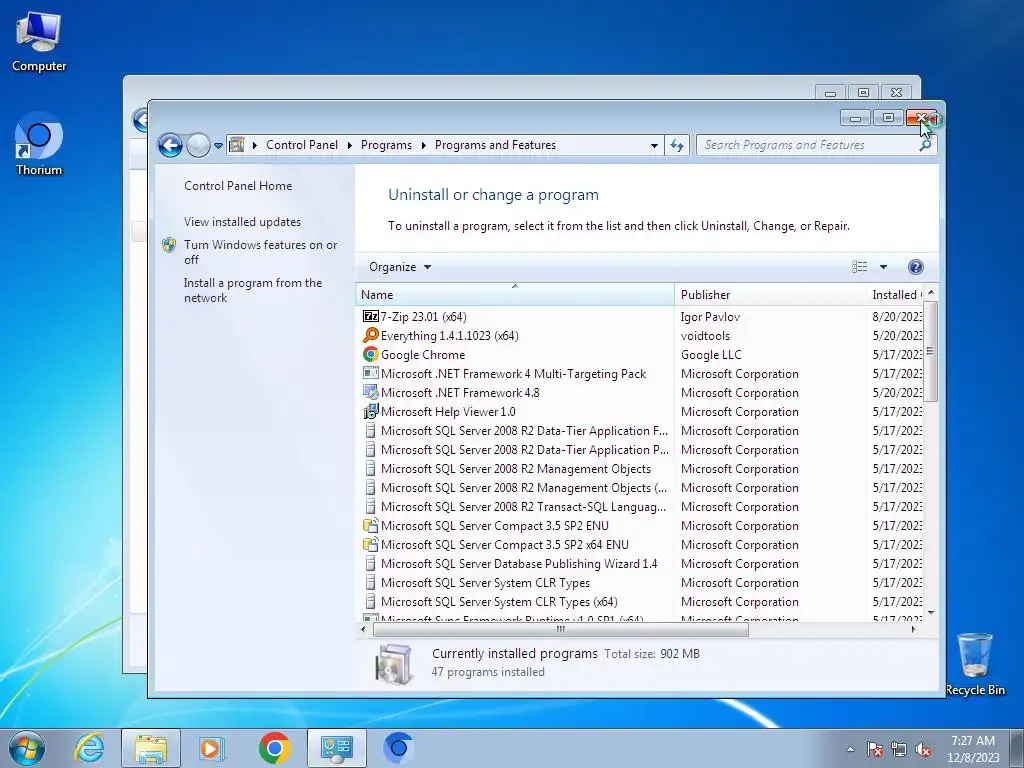Open the recent pages dropdown arrow beside Forward

[218, 146]
